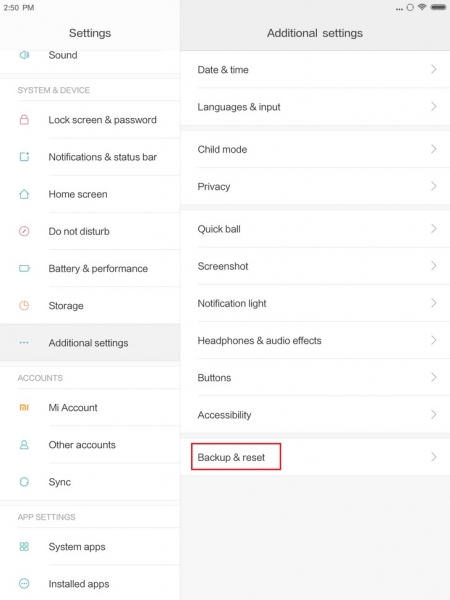Viewport: 450px width, 600px height.
Task: Open Installed apps entry
Action: (x=90, y=584)
